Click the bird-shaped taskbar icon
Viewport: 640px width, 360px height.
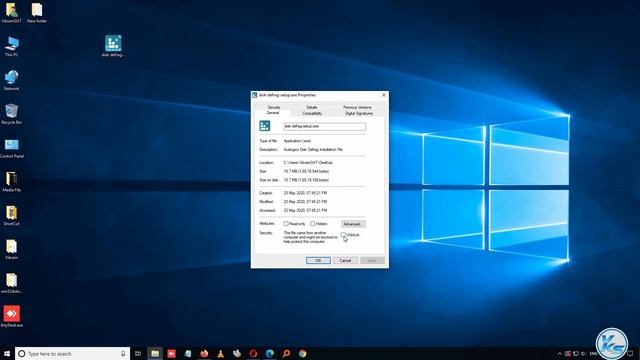pos(237,353)
